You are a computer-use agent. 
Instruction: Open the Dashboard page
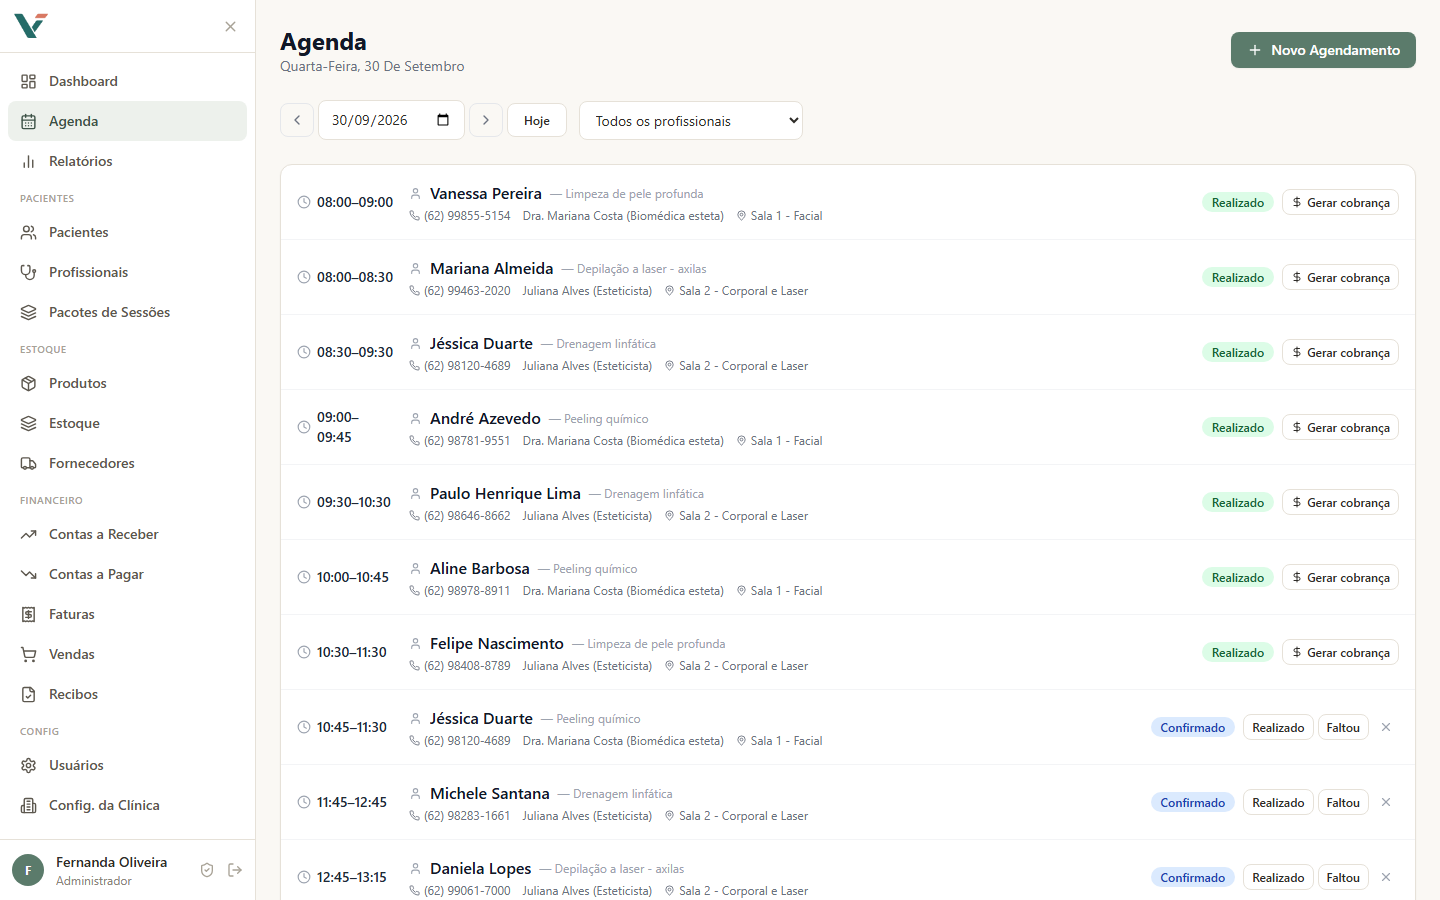pos(127,81)
